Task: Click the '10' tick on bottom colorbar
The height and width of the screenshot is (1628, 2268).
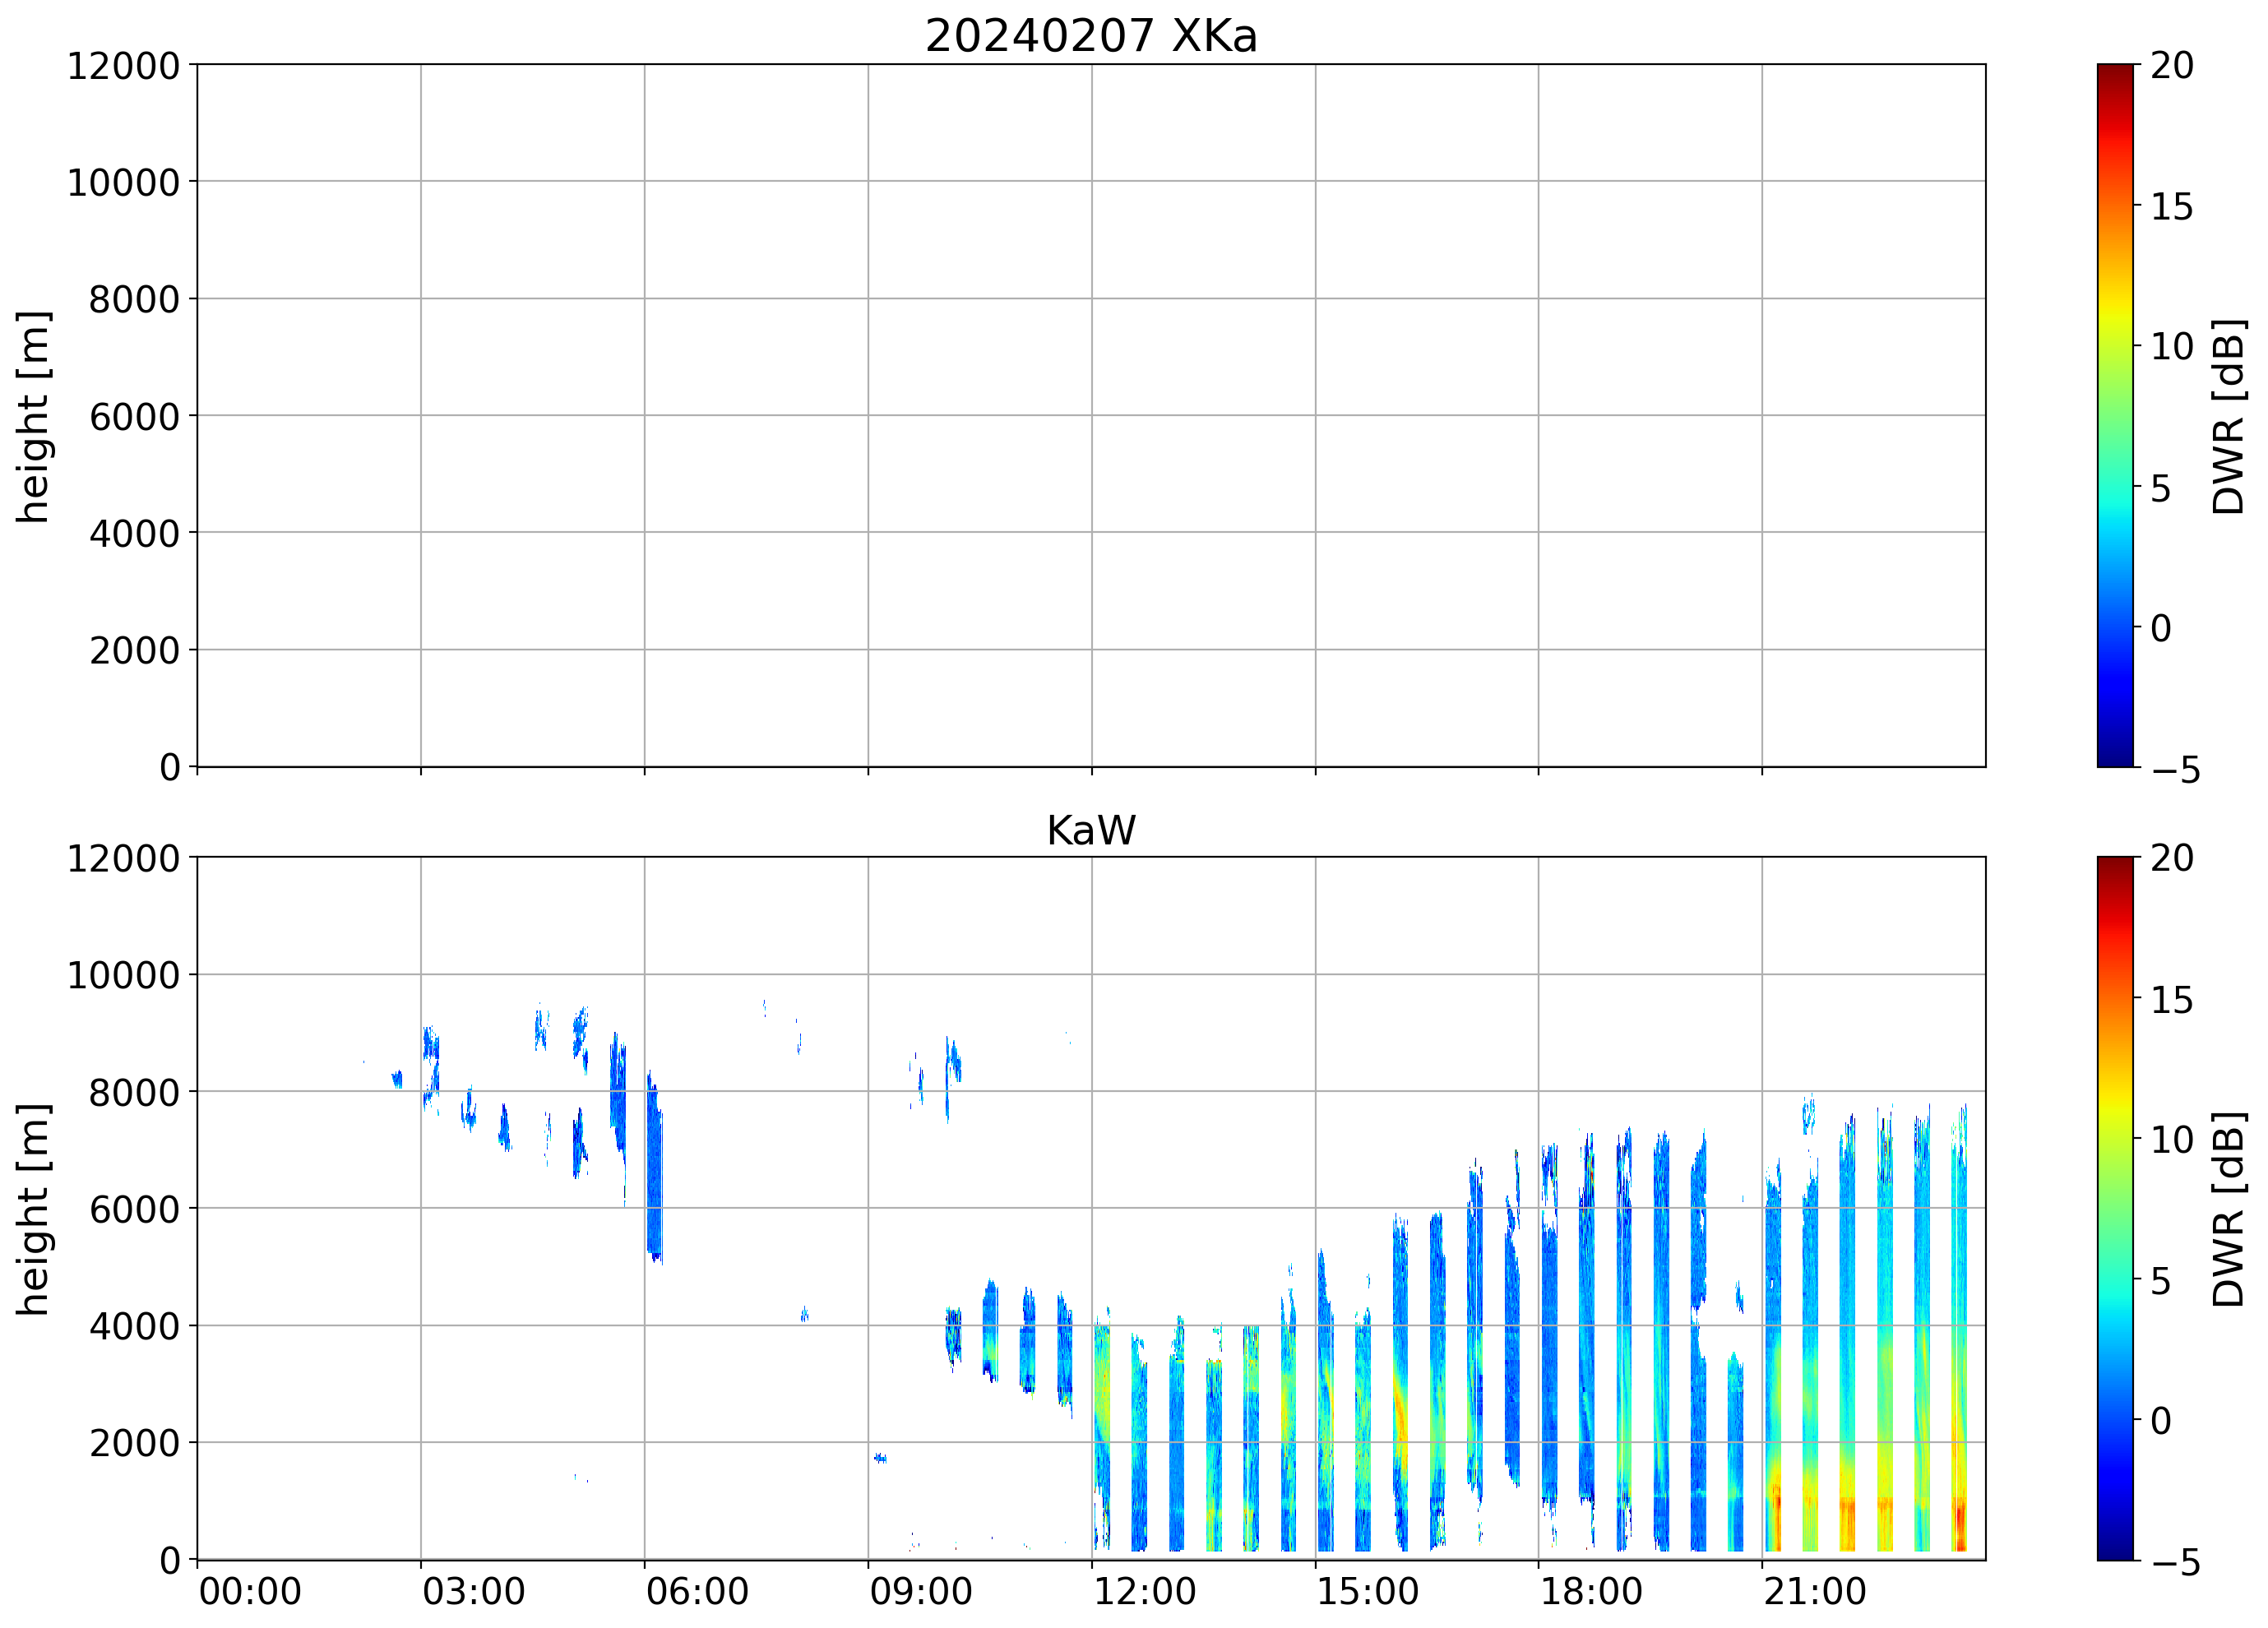Action: pyautogui.click(x=2171, y=1140)
